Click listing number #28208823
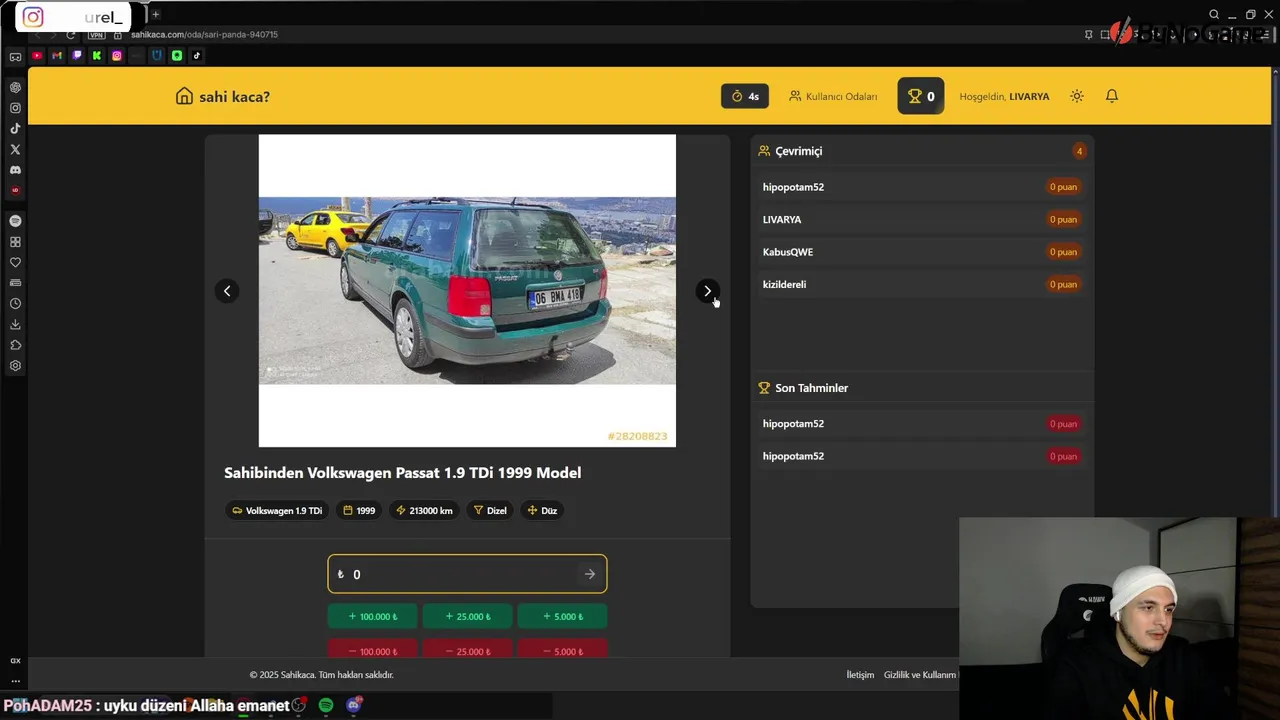The height and width of the screenshot is (720, 1280). (637, 436)
